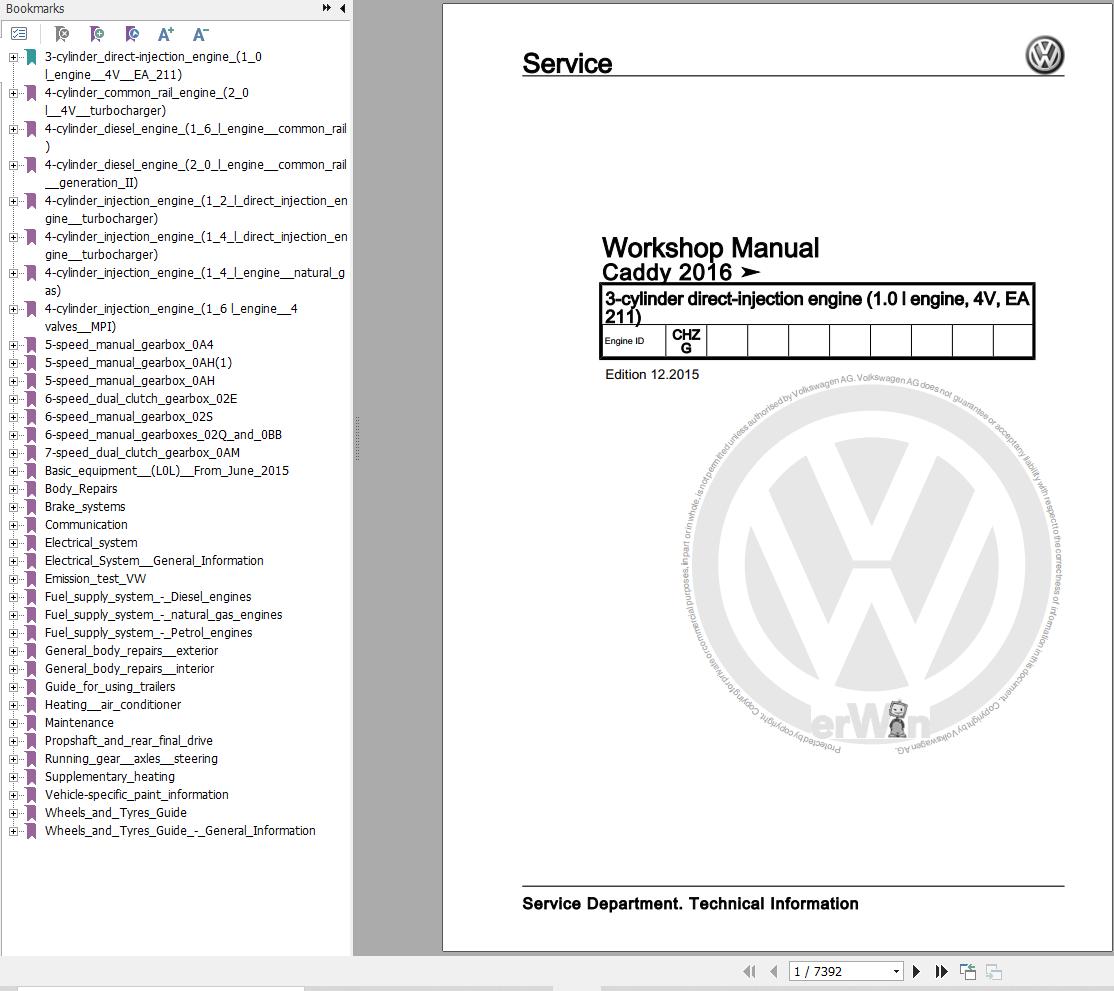
Task: Open the bookmark options menu icon
Action: coord(19,33)
